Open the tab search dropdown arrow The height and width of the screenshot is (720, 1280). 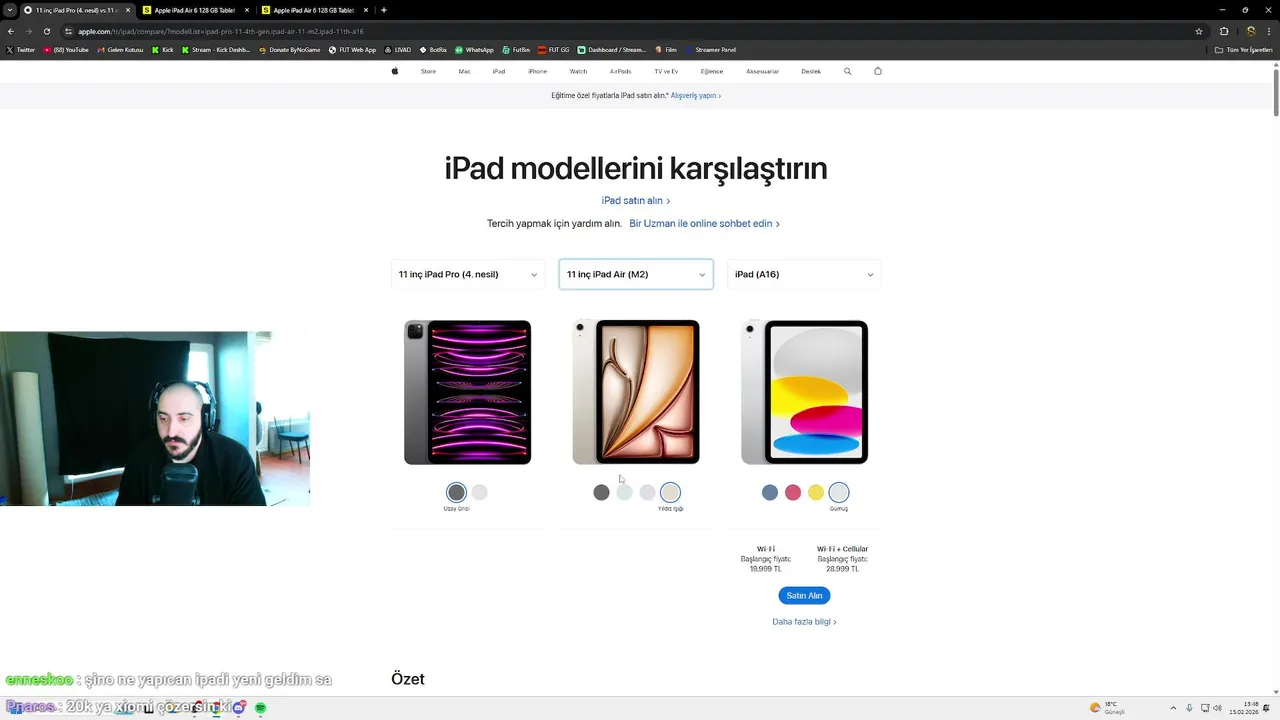[x=9, y=10]
